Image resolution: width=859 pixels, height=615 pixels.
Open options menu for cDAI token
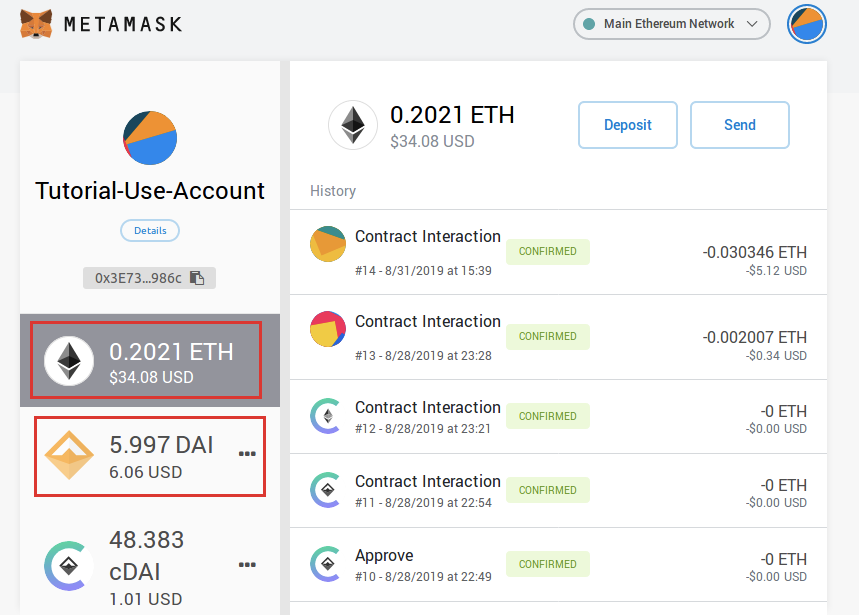pos(247,565)
